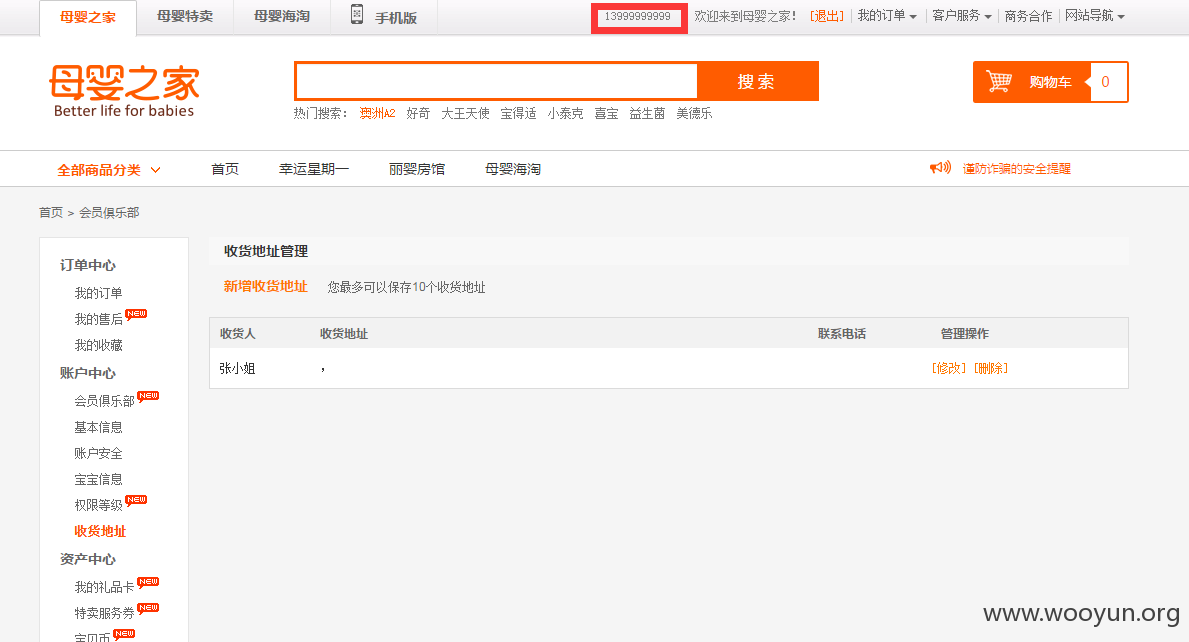Open 权限等级 in sidebar

click(x=98, y=505)
